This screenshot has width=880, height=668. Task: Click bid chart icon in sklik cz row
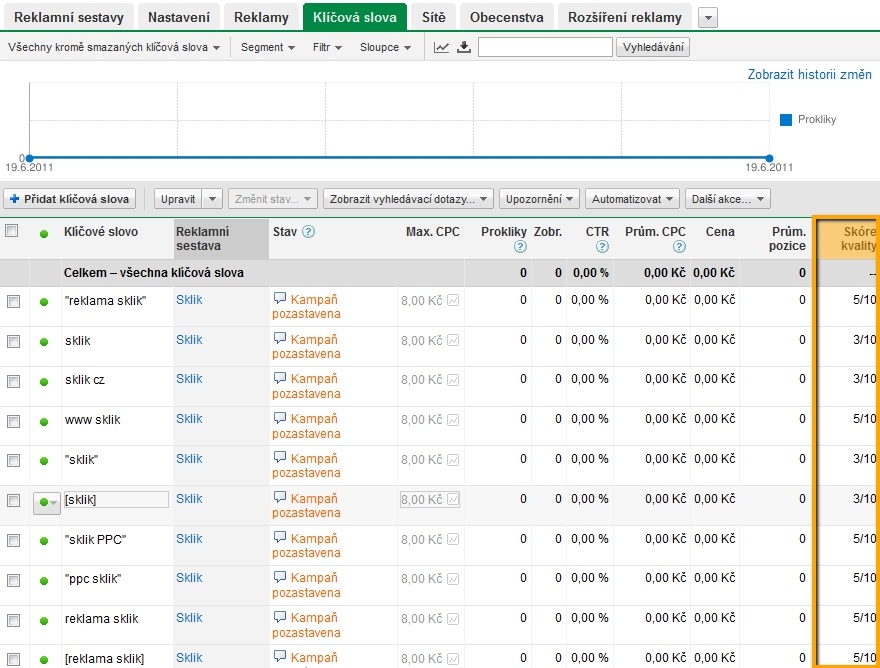click(453, 380)
